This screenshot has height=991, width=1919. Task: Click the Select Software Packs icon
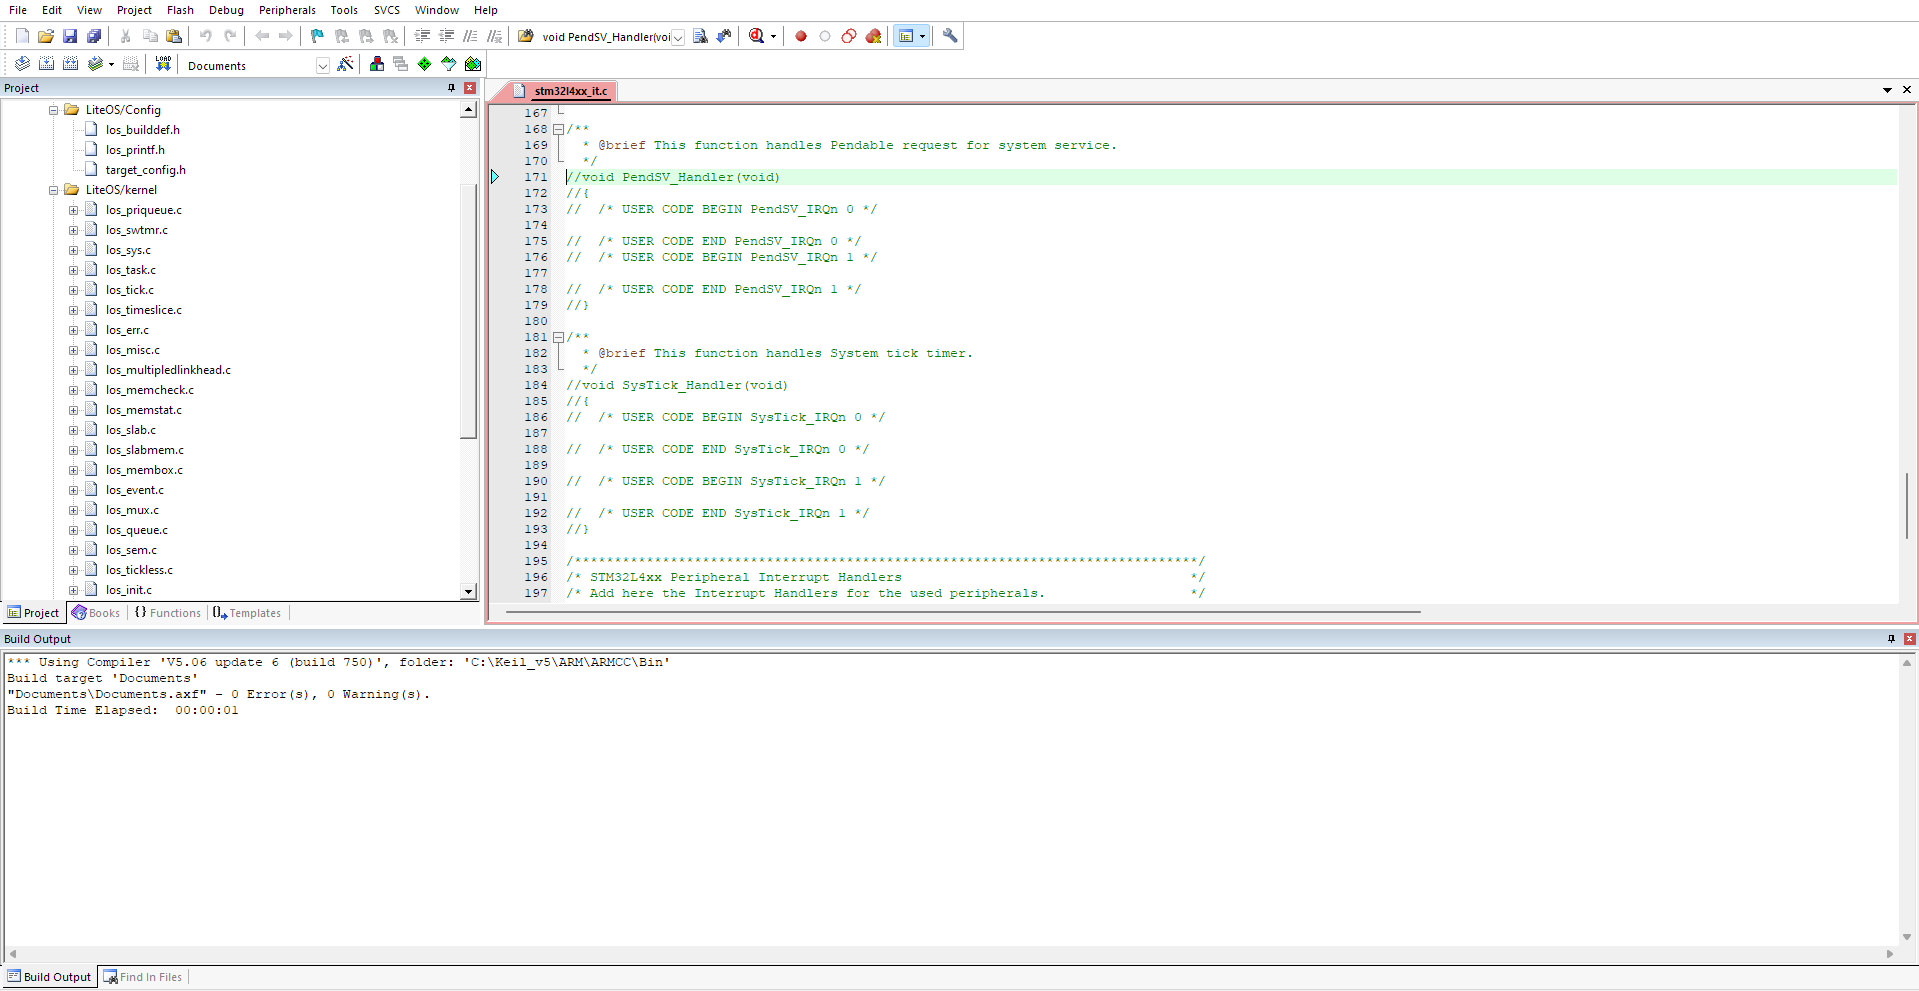[449, 64]
